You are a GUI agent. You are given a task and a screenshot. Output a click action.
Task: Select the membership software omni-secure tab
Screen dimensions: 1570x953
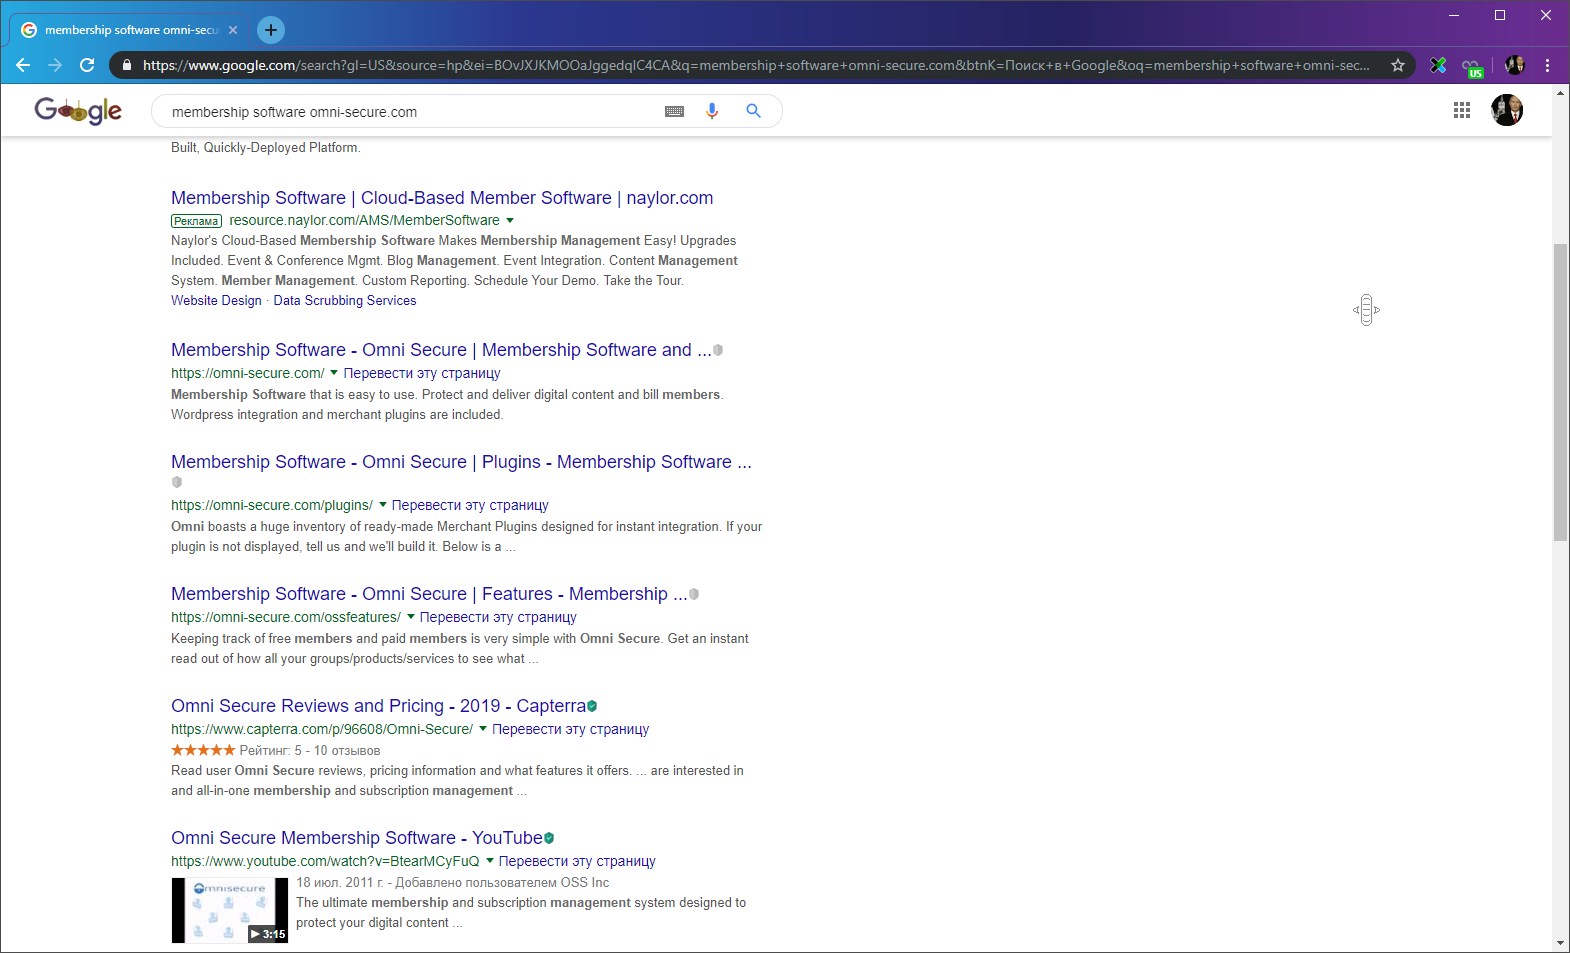point(130,30)
